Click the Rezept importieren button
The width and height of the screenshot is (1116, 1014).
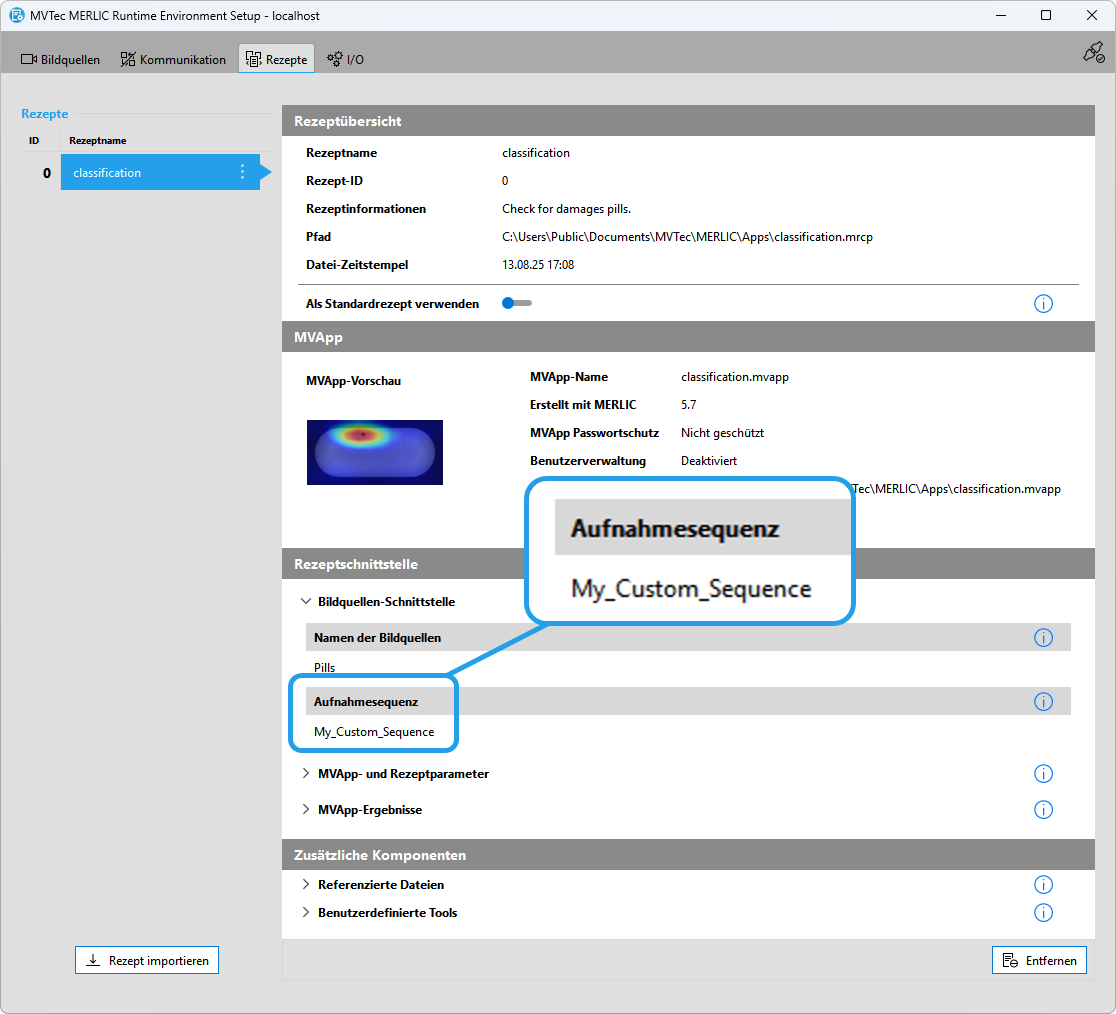(147, 960)
